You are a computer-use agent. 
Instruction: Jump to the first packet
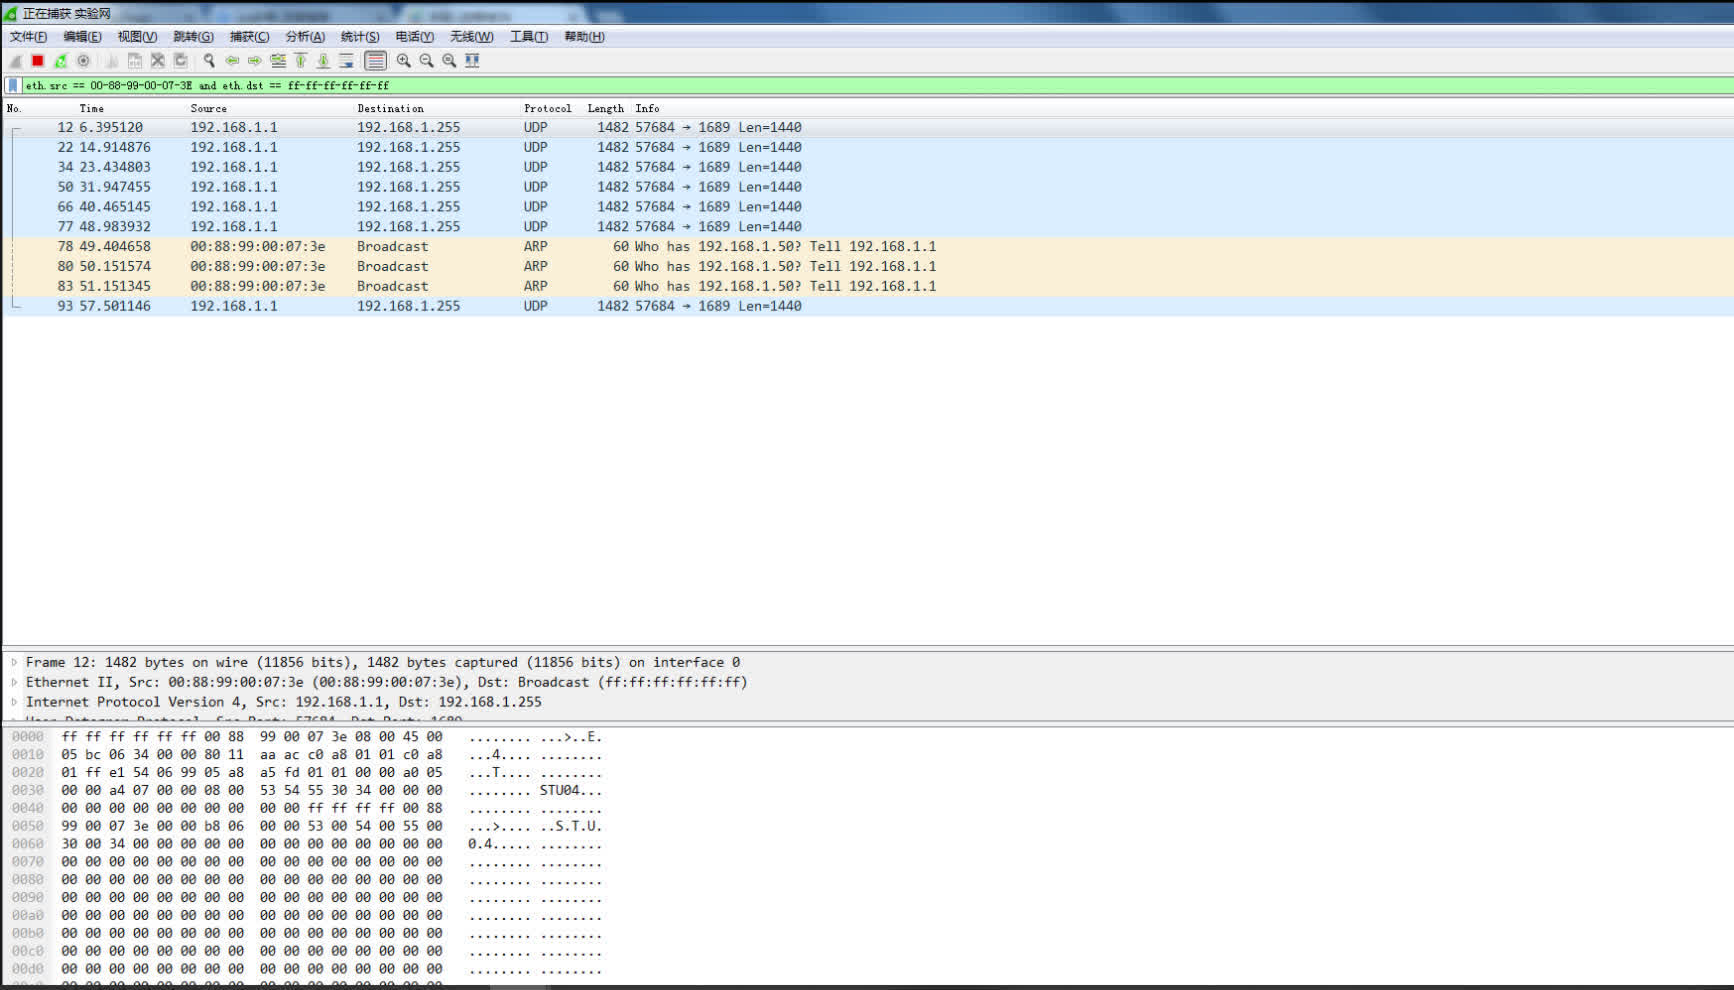point(301,61)
